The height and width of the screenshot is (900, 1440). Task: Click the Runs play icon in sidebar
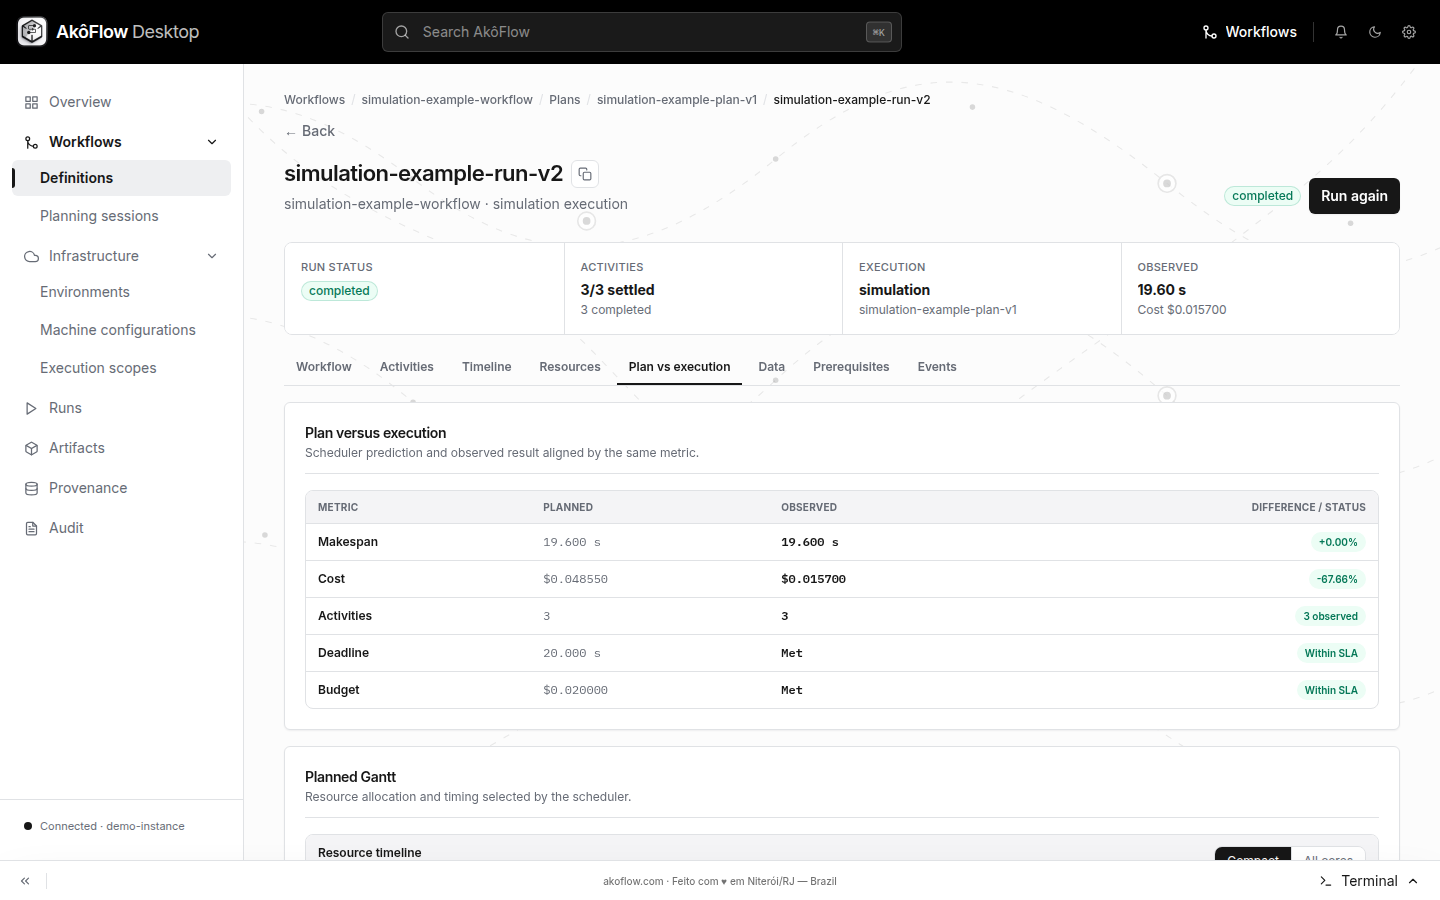coord(31,408)
